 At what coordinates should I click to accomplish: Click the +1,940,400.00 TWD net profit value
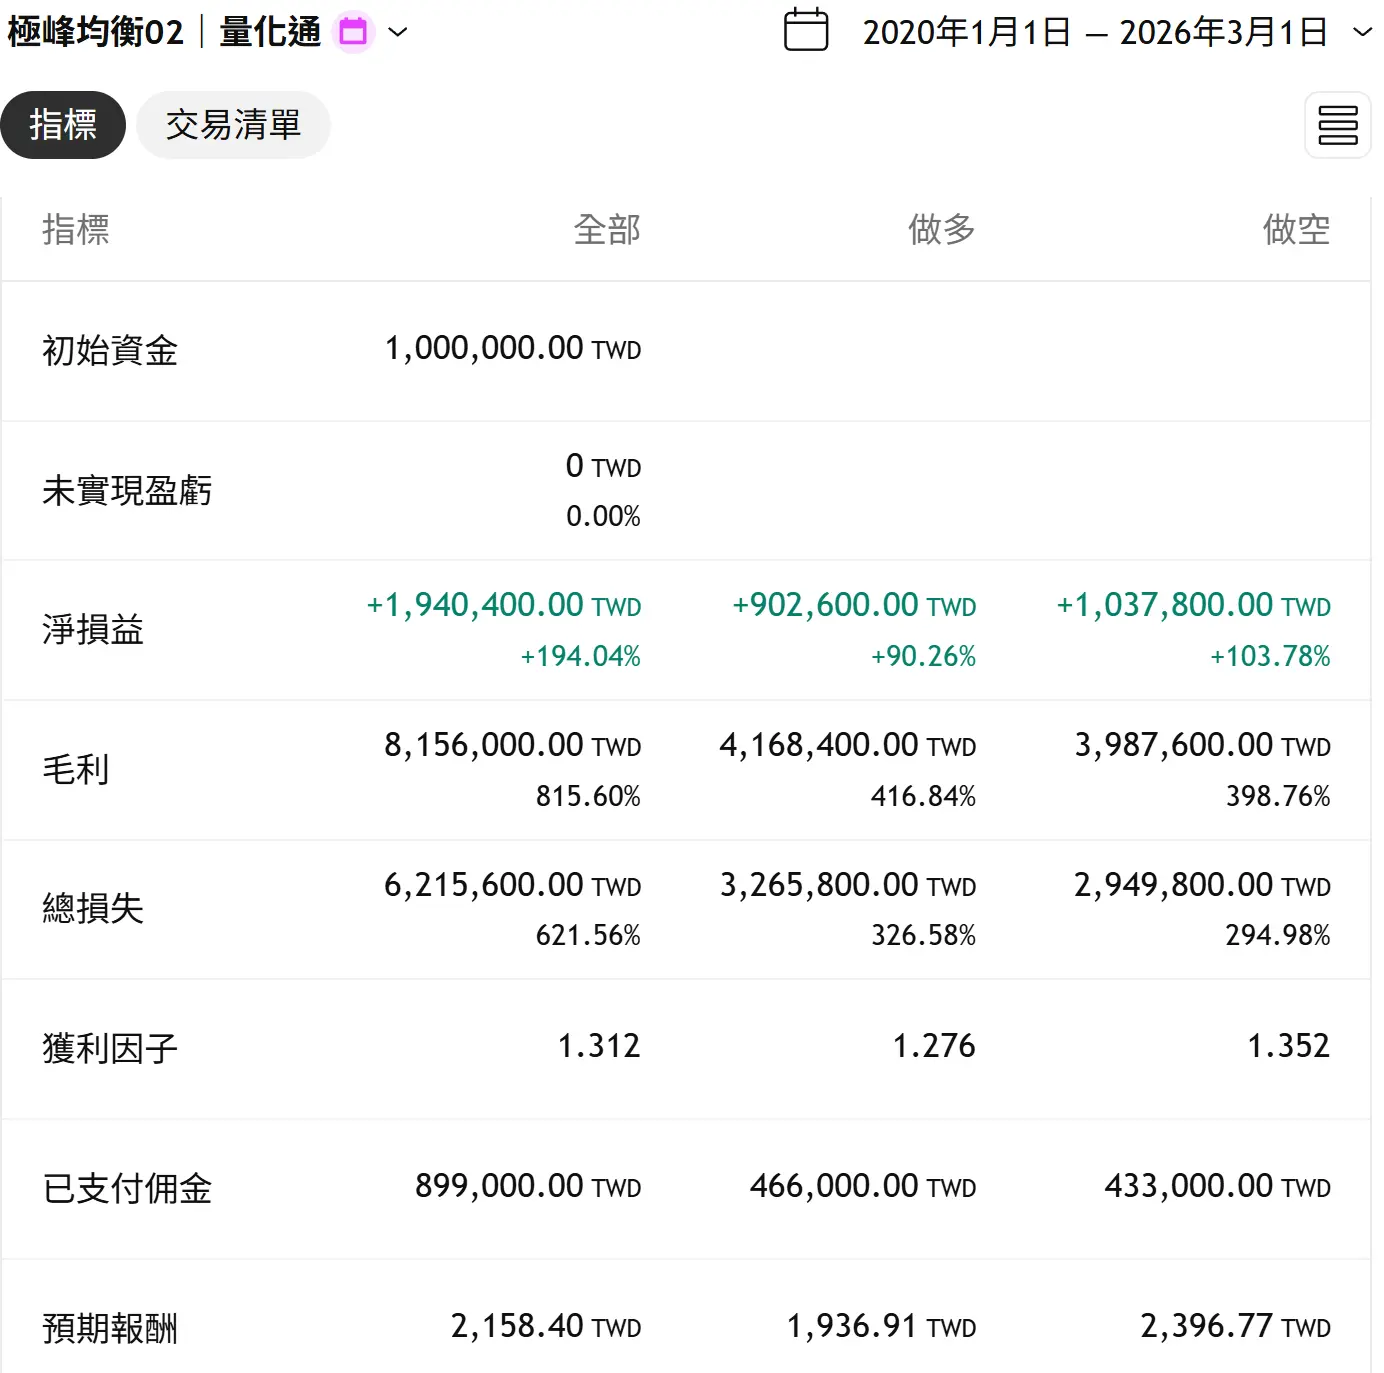(x=504, y=606)
